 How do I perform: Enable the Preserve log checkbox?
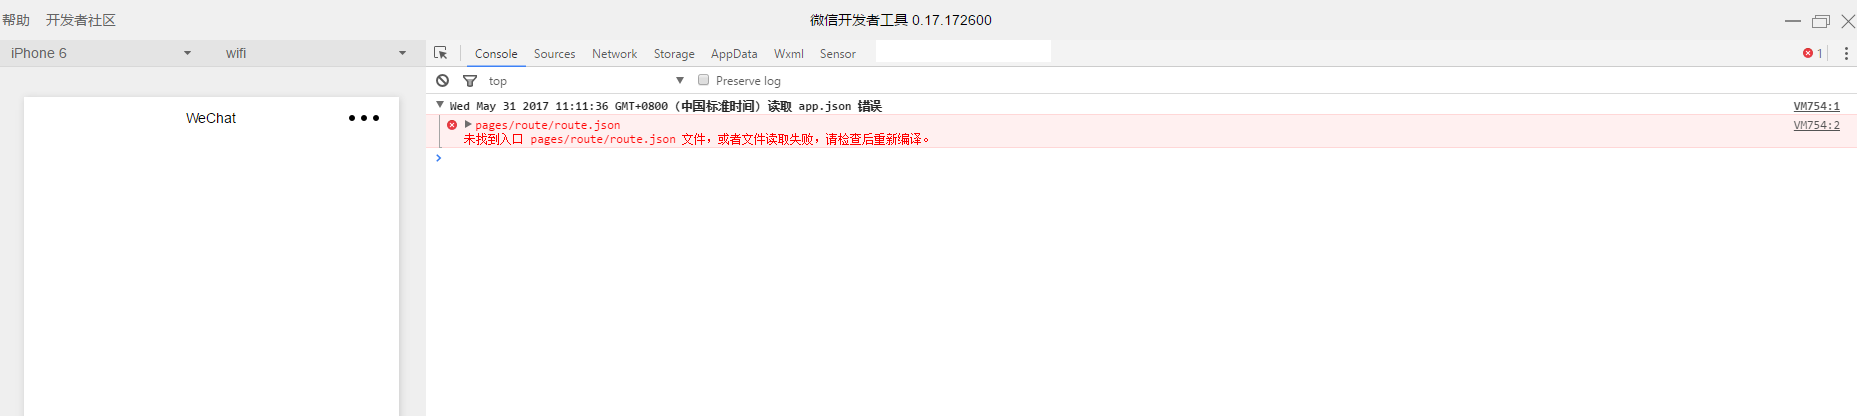(704, 80)
